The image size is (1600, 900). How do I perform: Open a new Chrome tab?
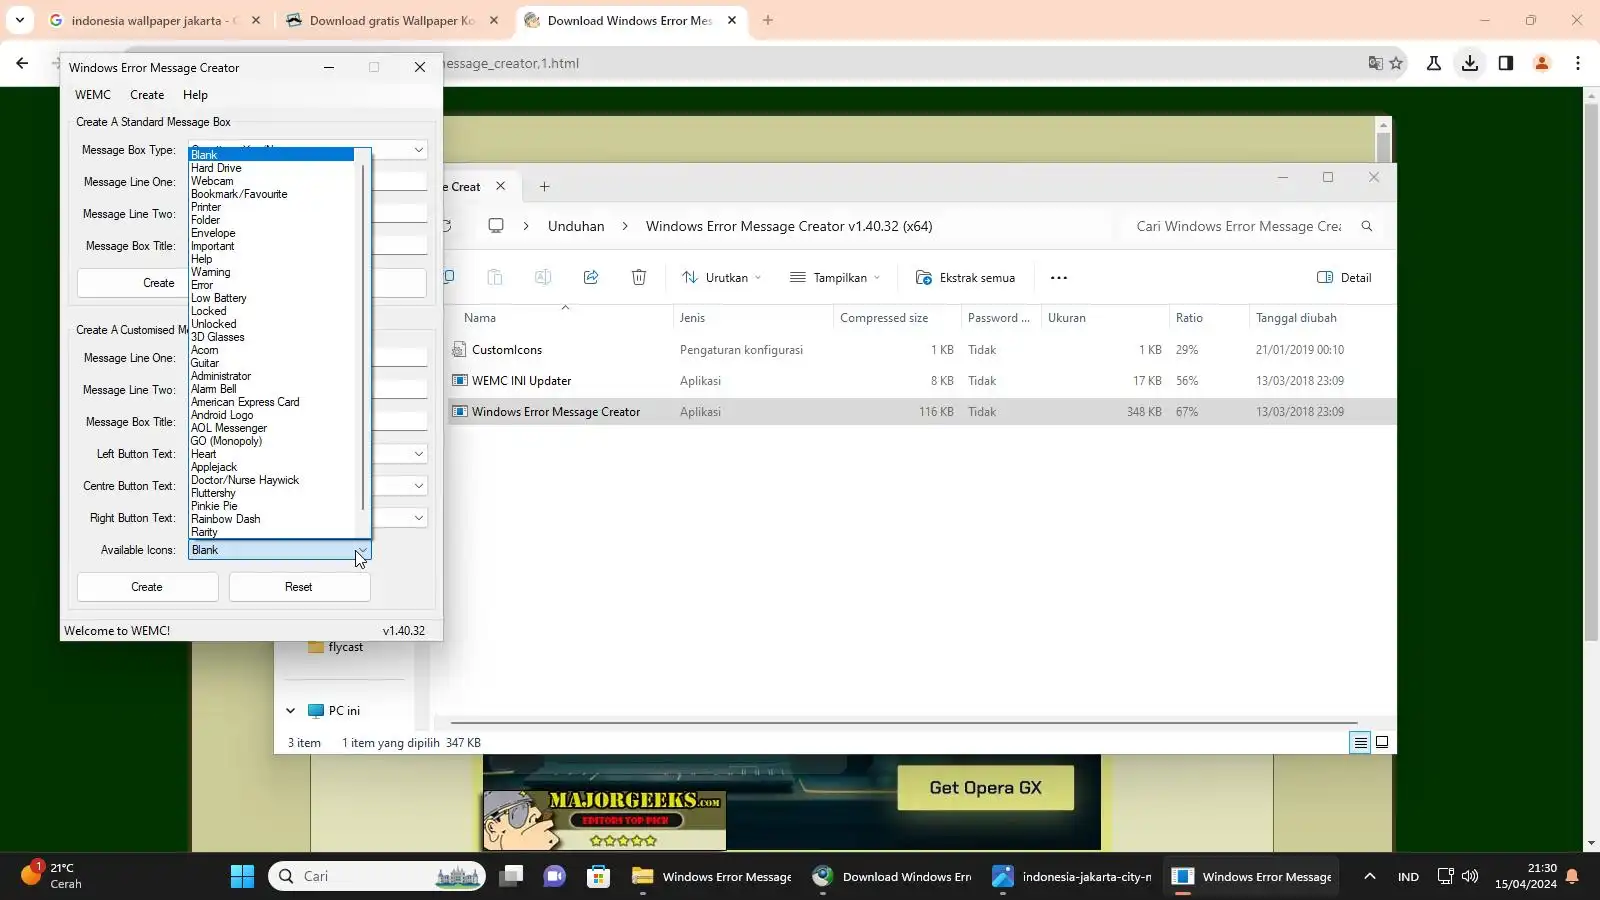768,20
